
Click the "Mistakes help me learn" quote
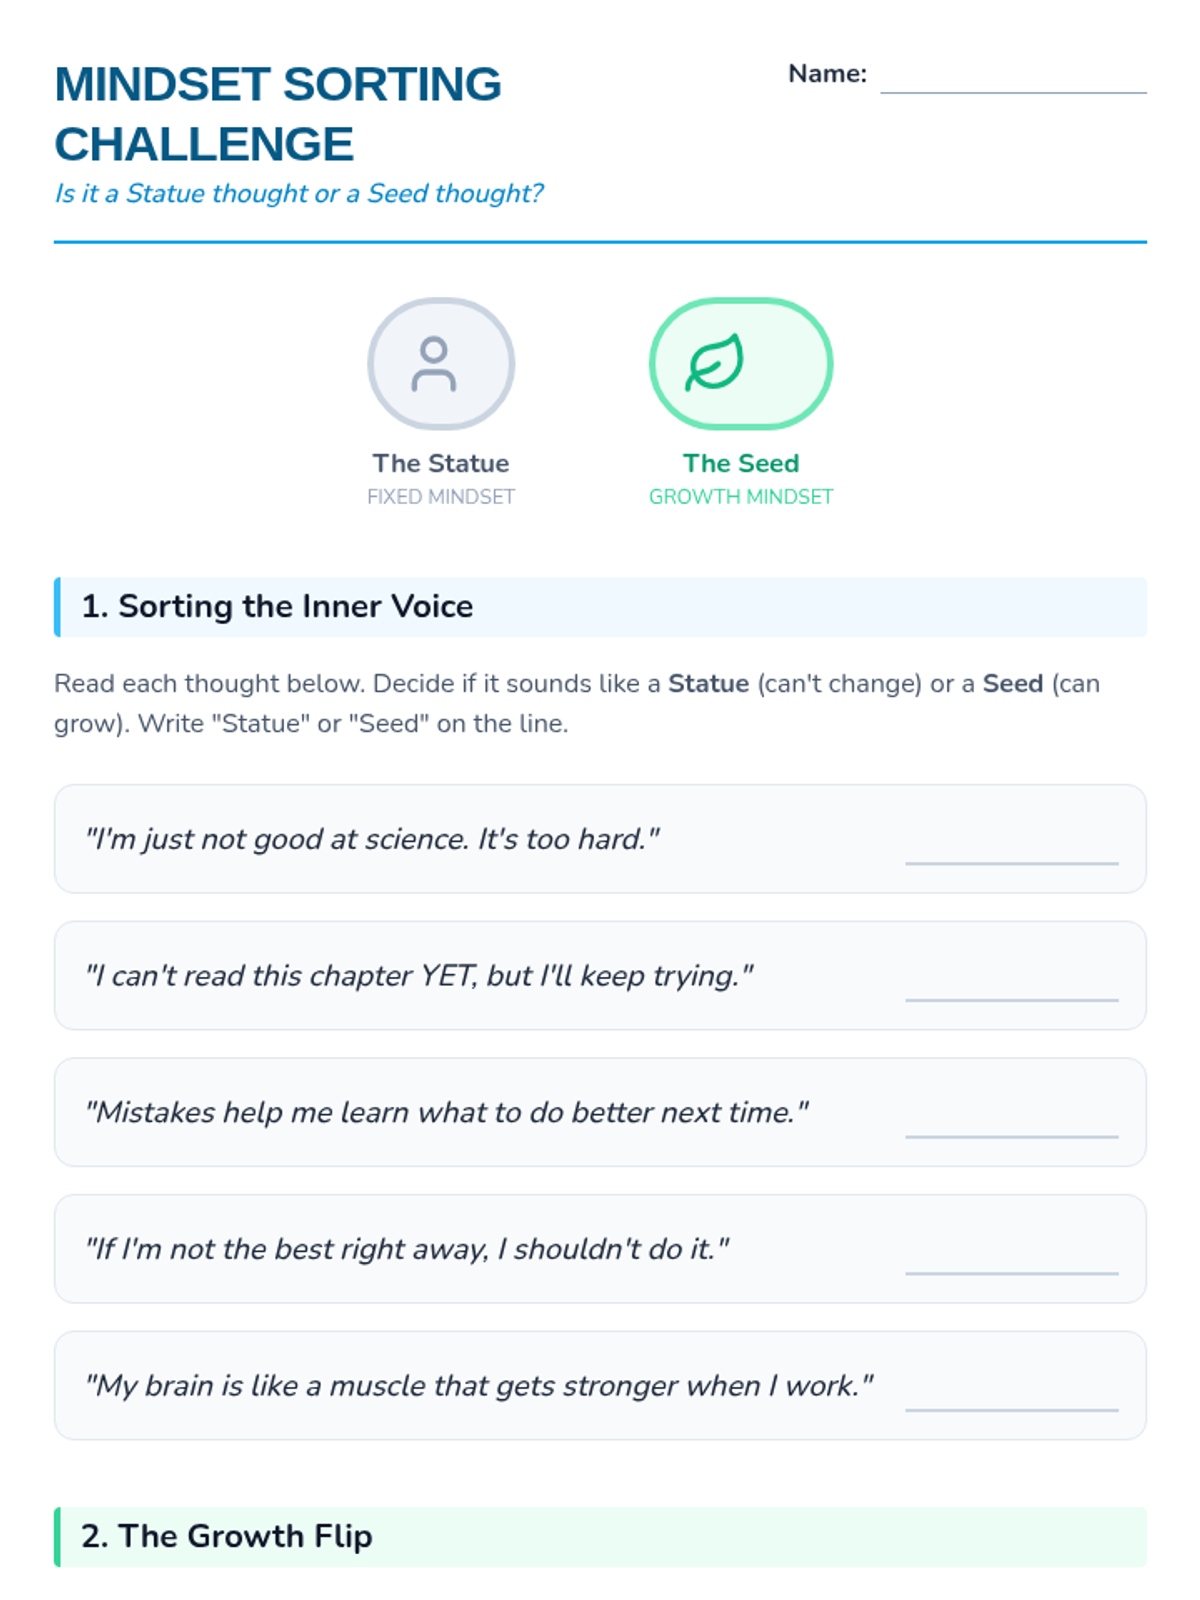(x=447, y=1112)
